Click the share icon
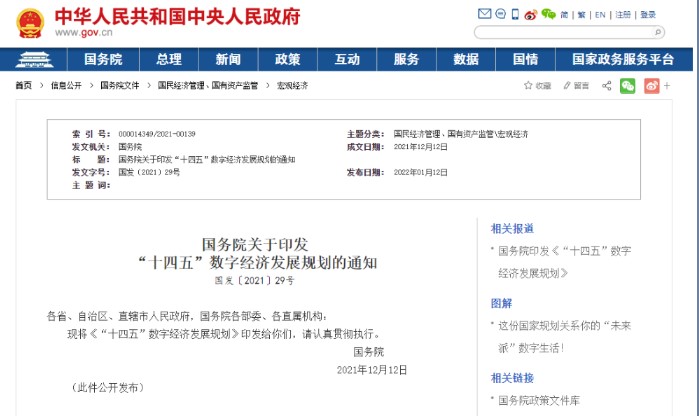699x416 pixels. pos(606,86)
